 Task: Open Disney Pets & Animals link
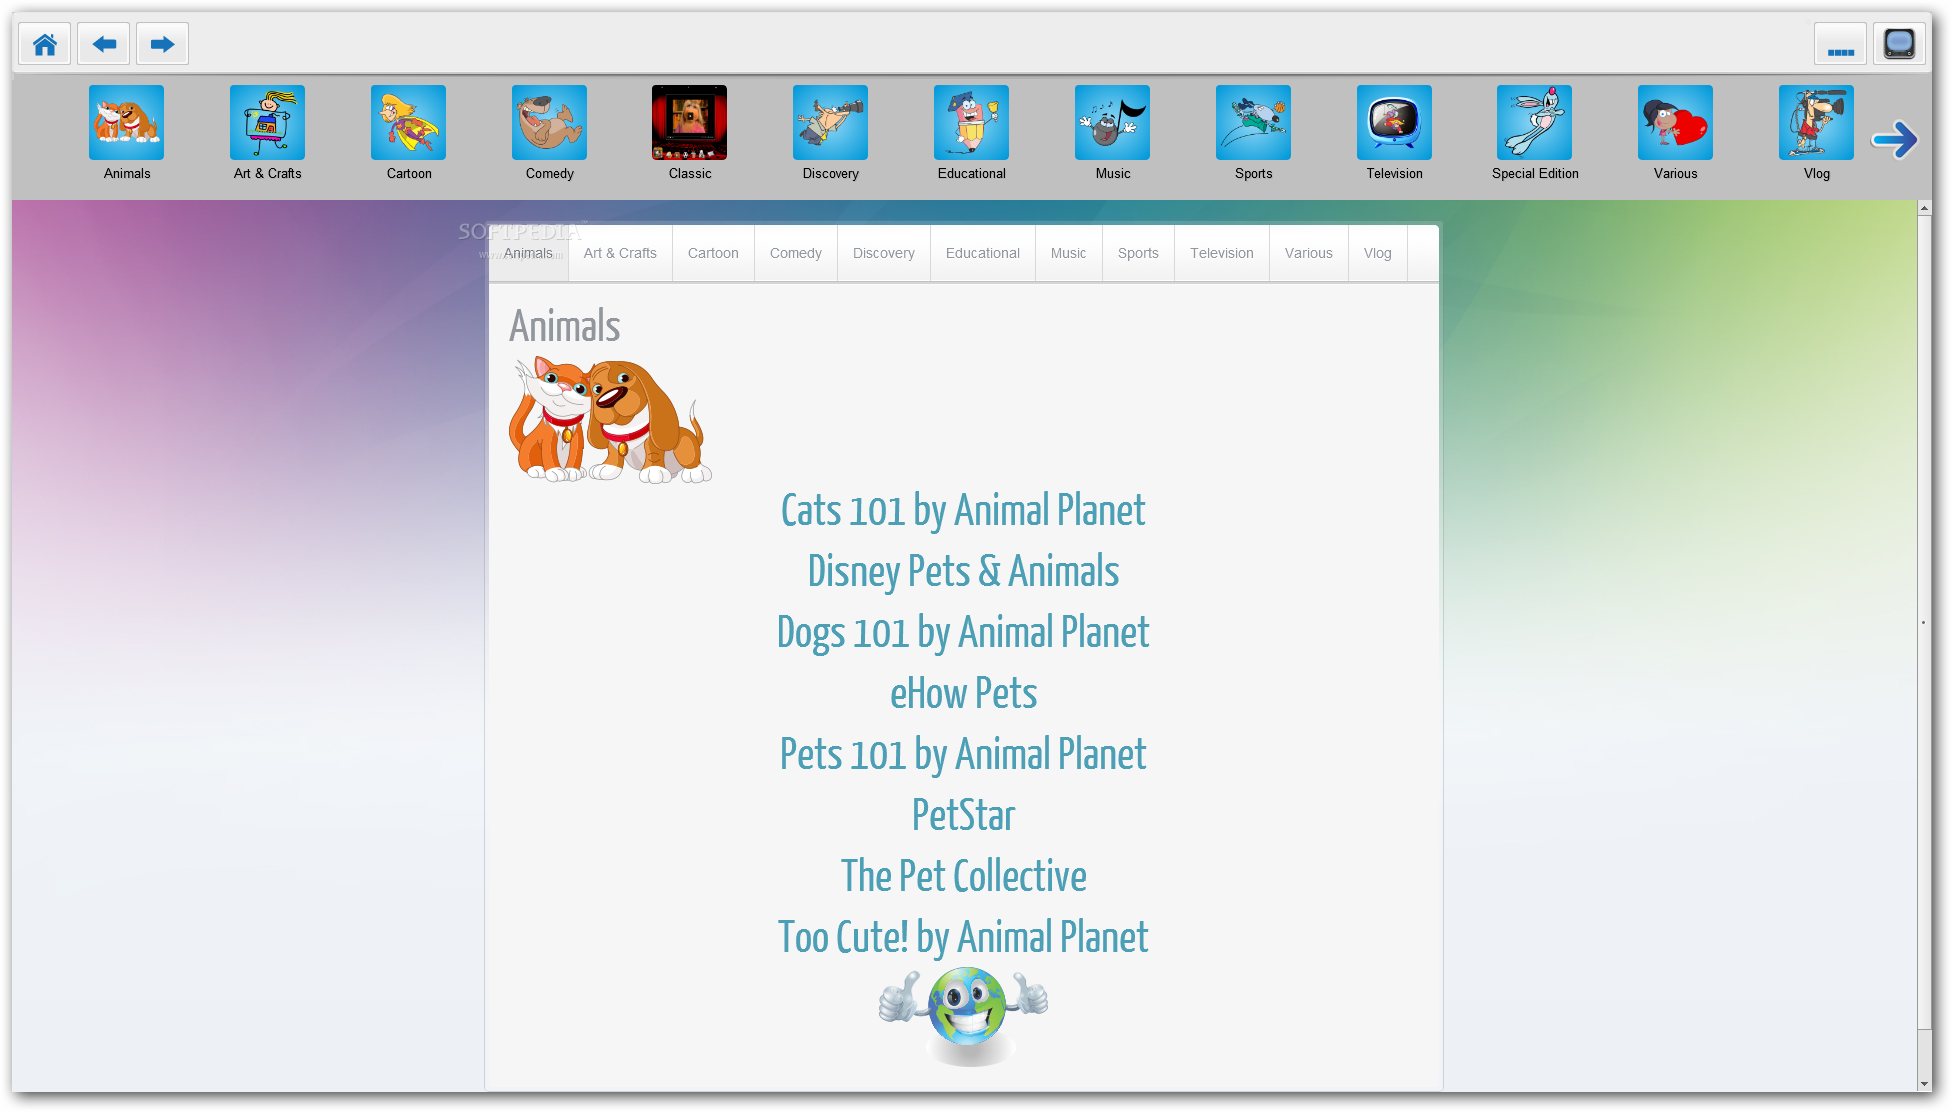[x=963, y=572]
